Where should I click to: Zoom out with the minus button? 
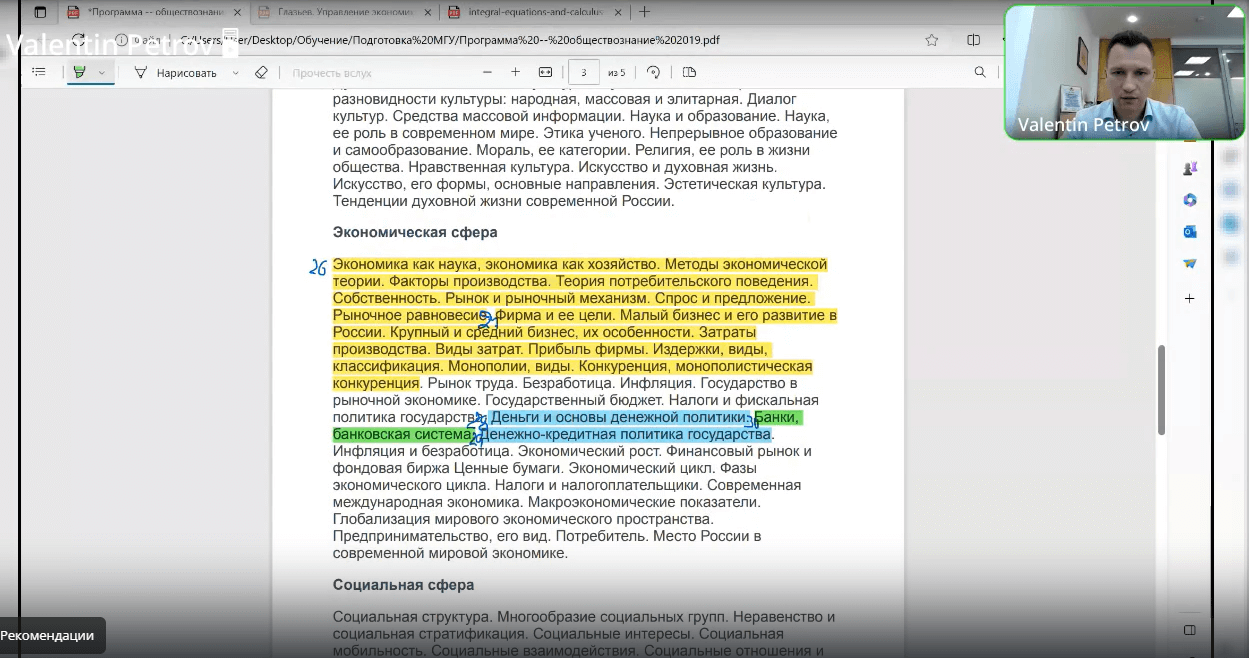(x=487, y=72)
